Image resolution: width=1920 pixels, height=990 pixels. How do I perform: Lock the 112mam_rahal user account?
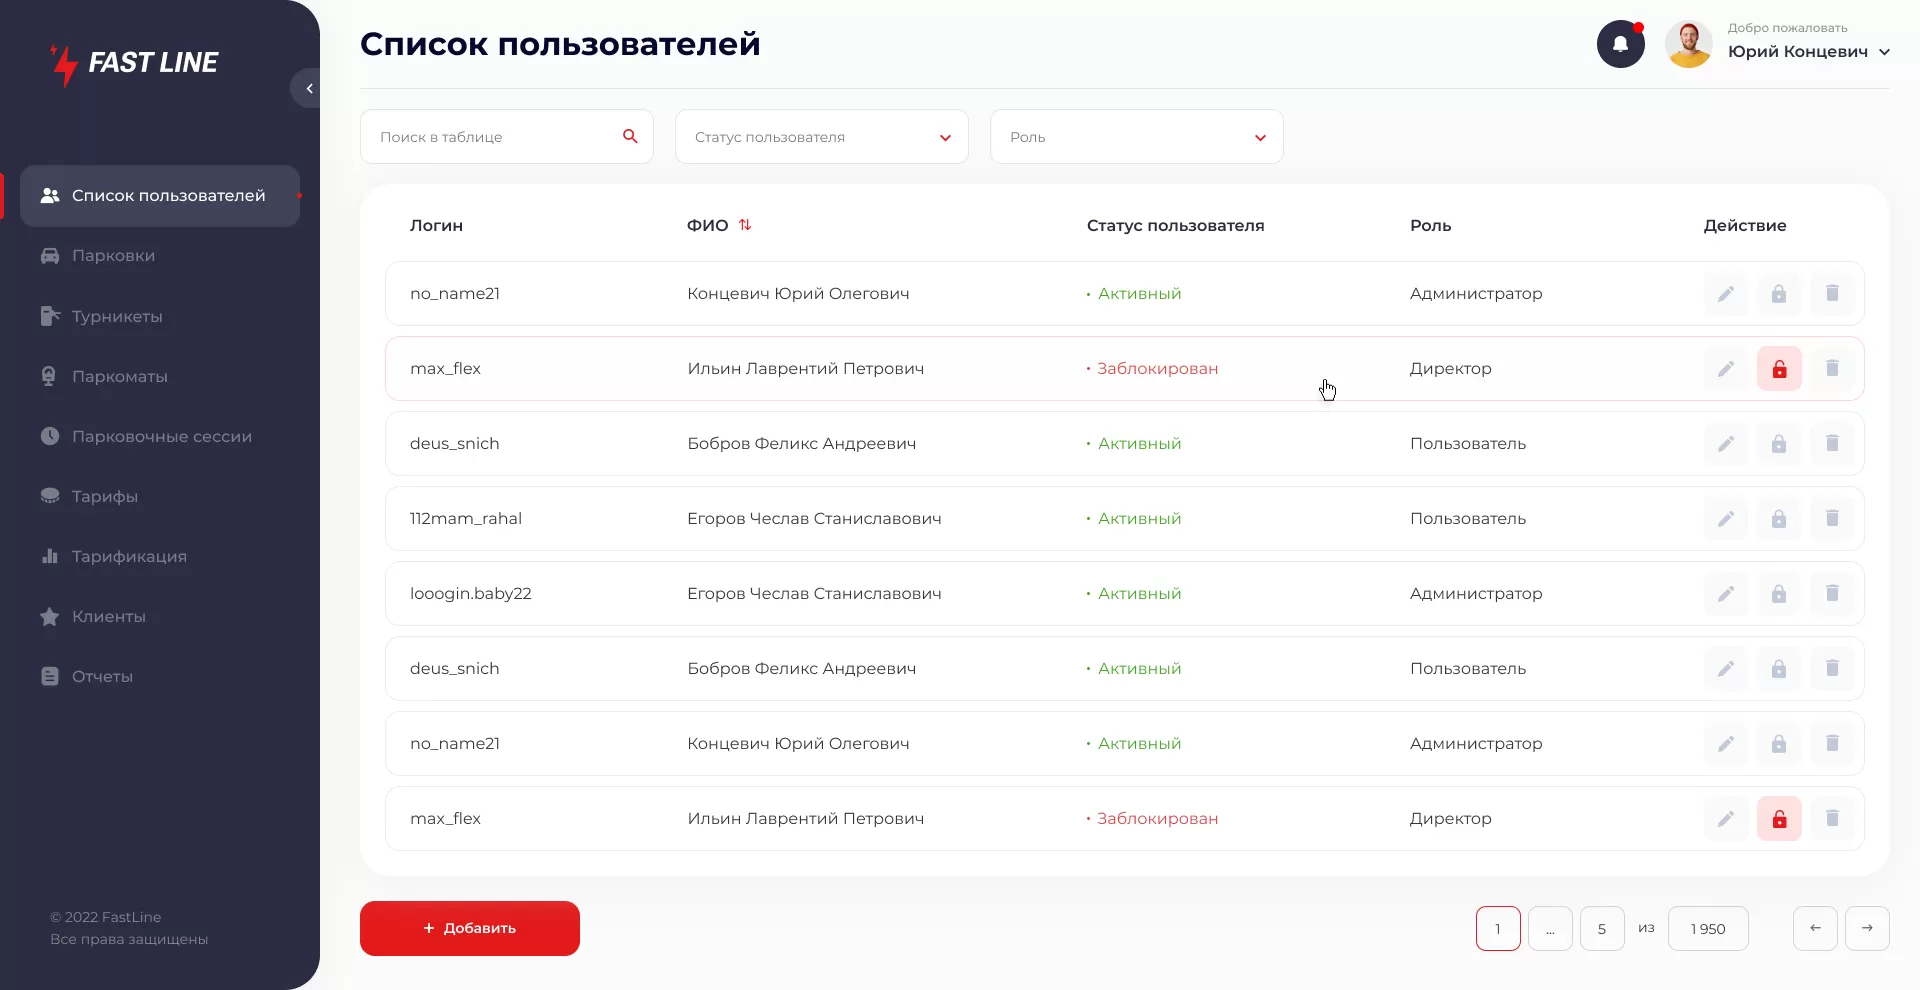[x=1779, y=518]
